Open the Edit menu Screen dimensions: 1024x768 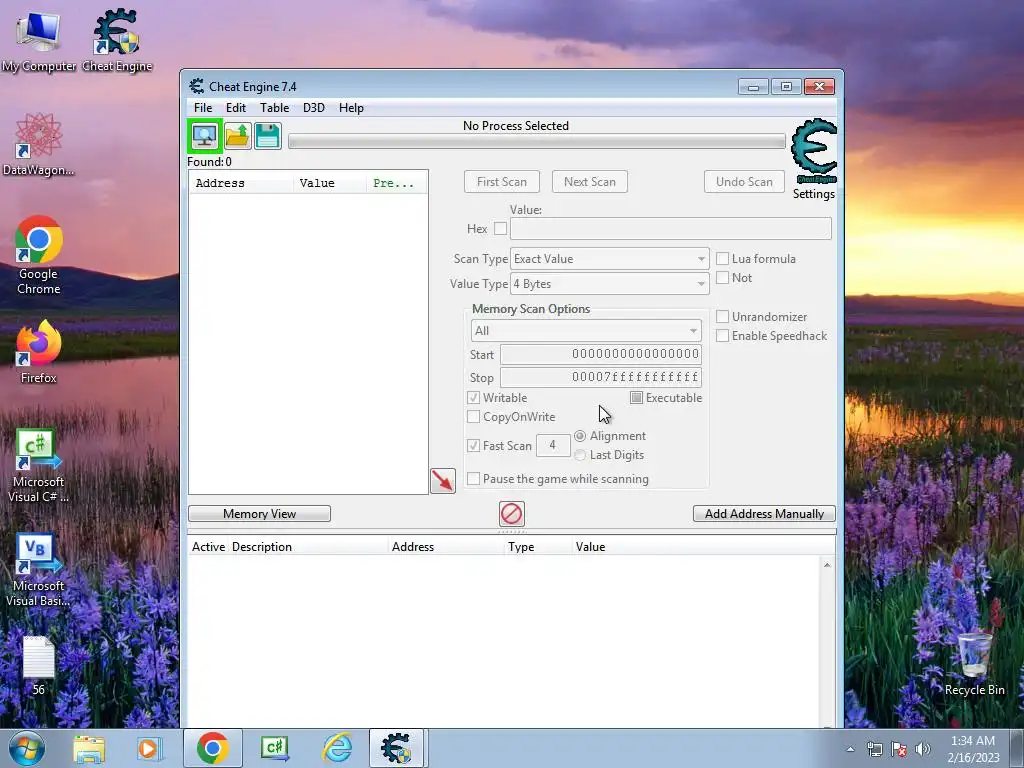pos(236,108)
